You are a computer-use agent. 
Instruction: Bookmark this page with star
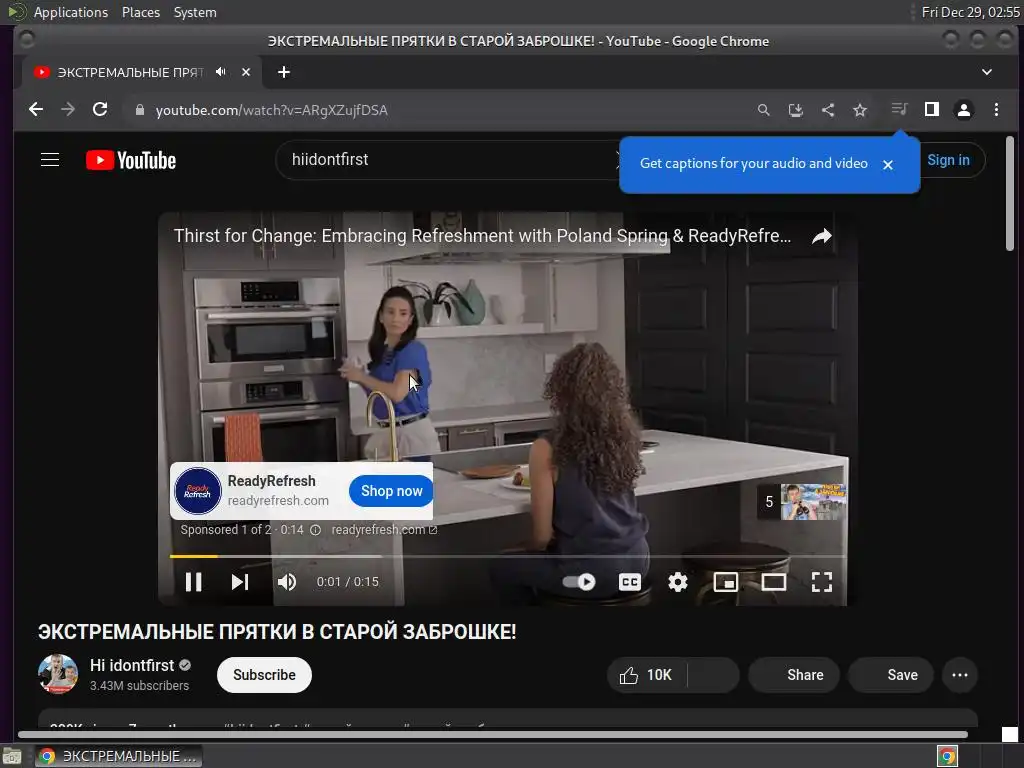(860, 110)
